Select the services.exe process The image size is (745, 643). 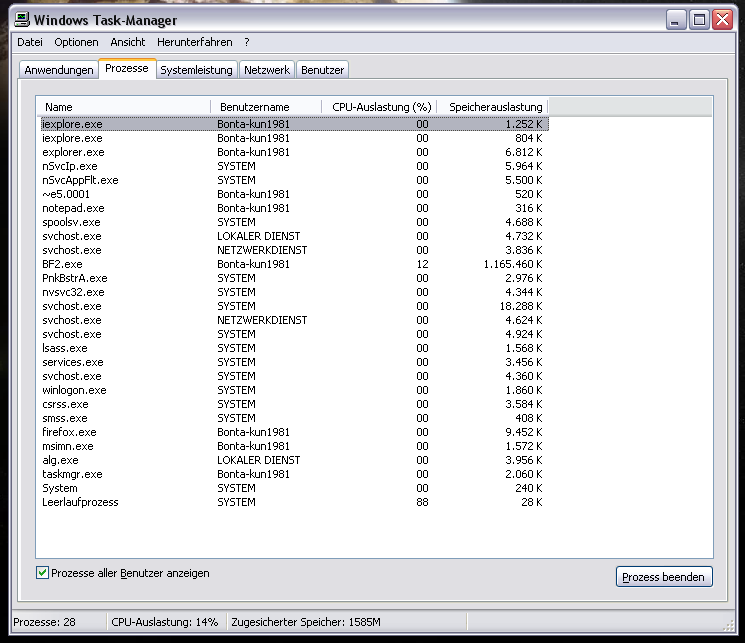tap(295, 363)
